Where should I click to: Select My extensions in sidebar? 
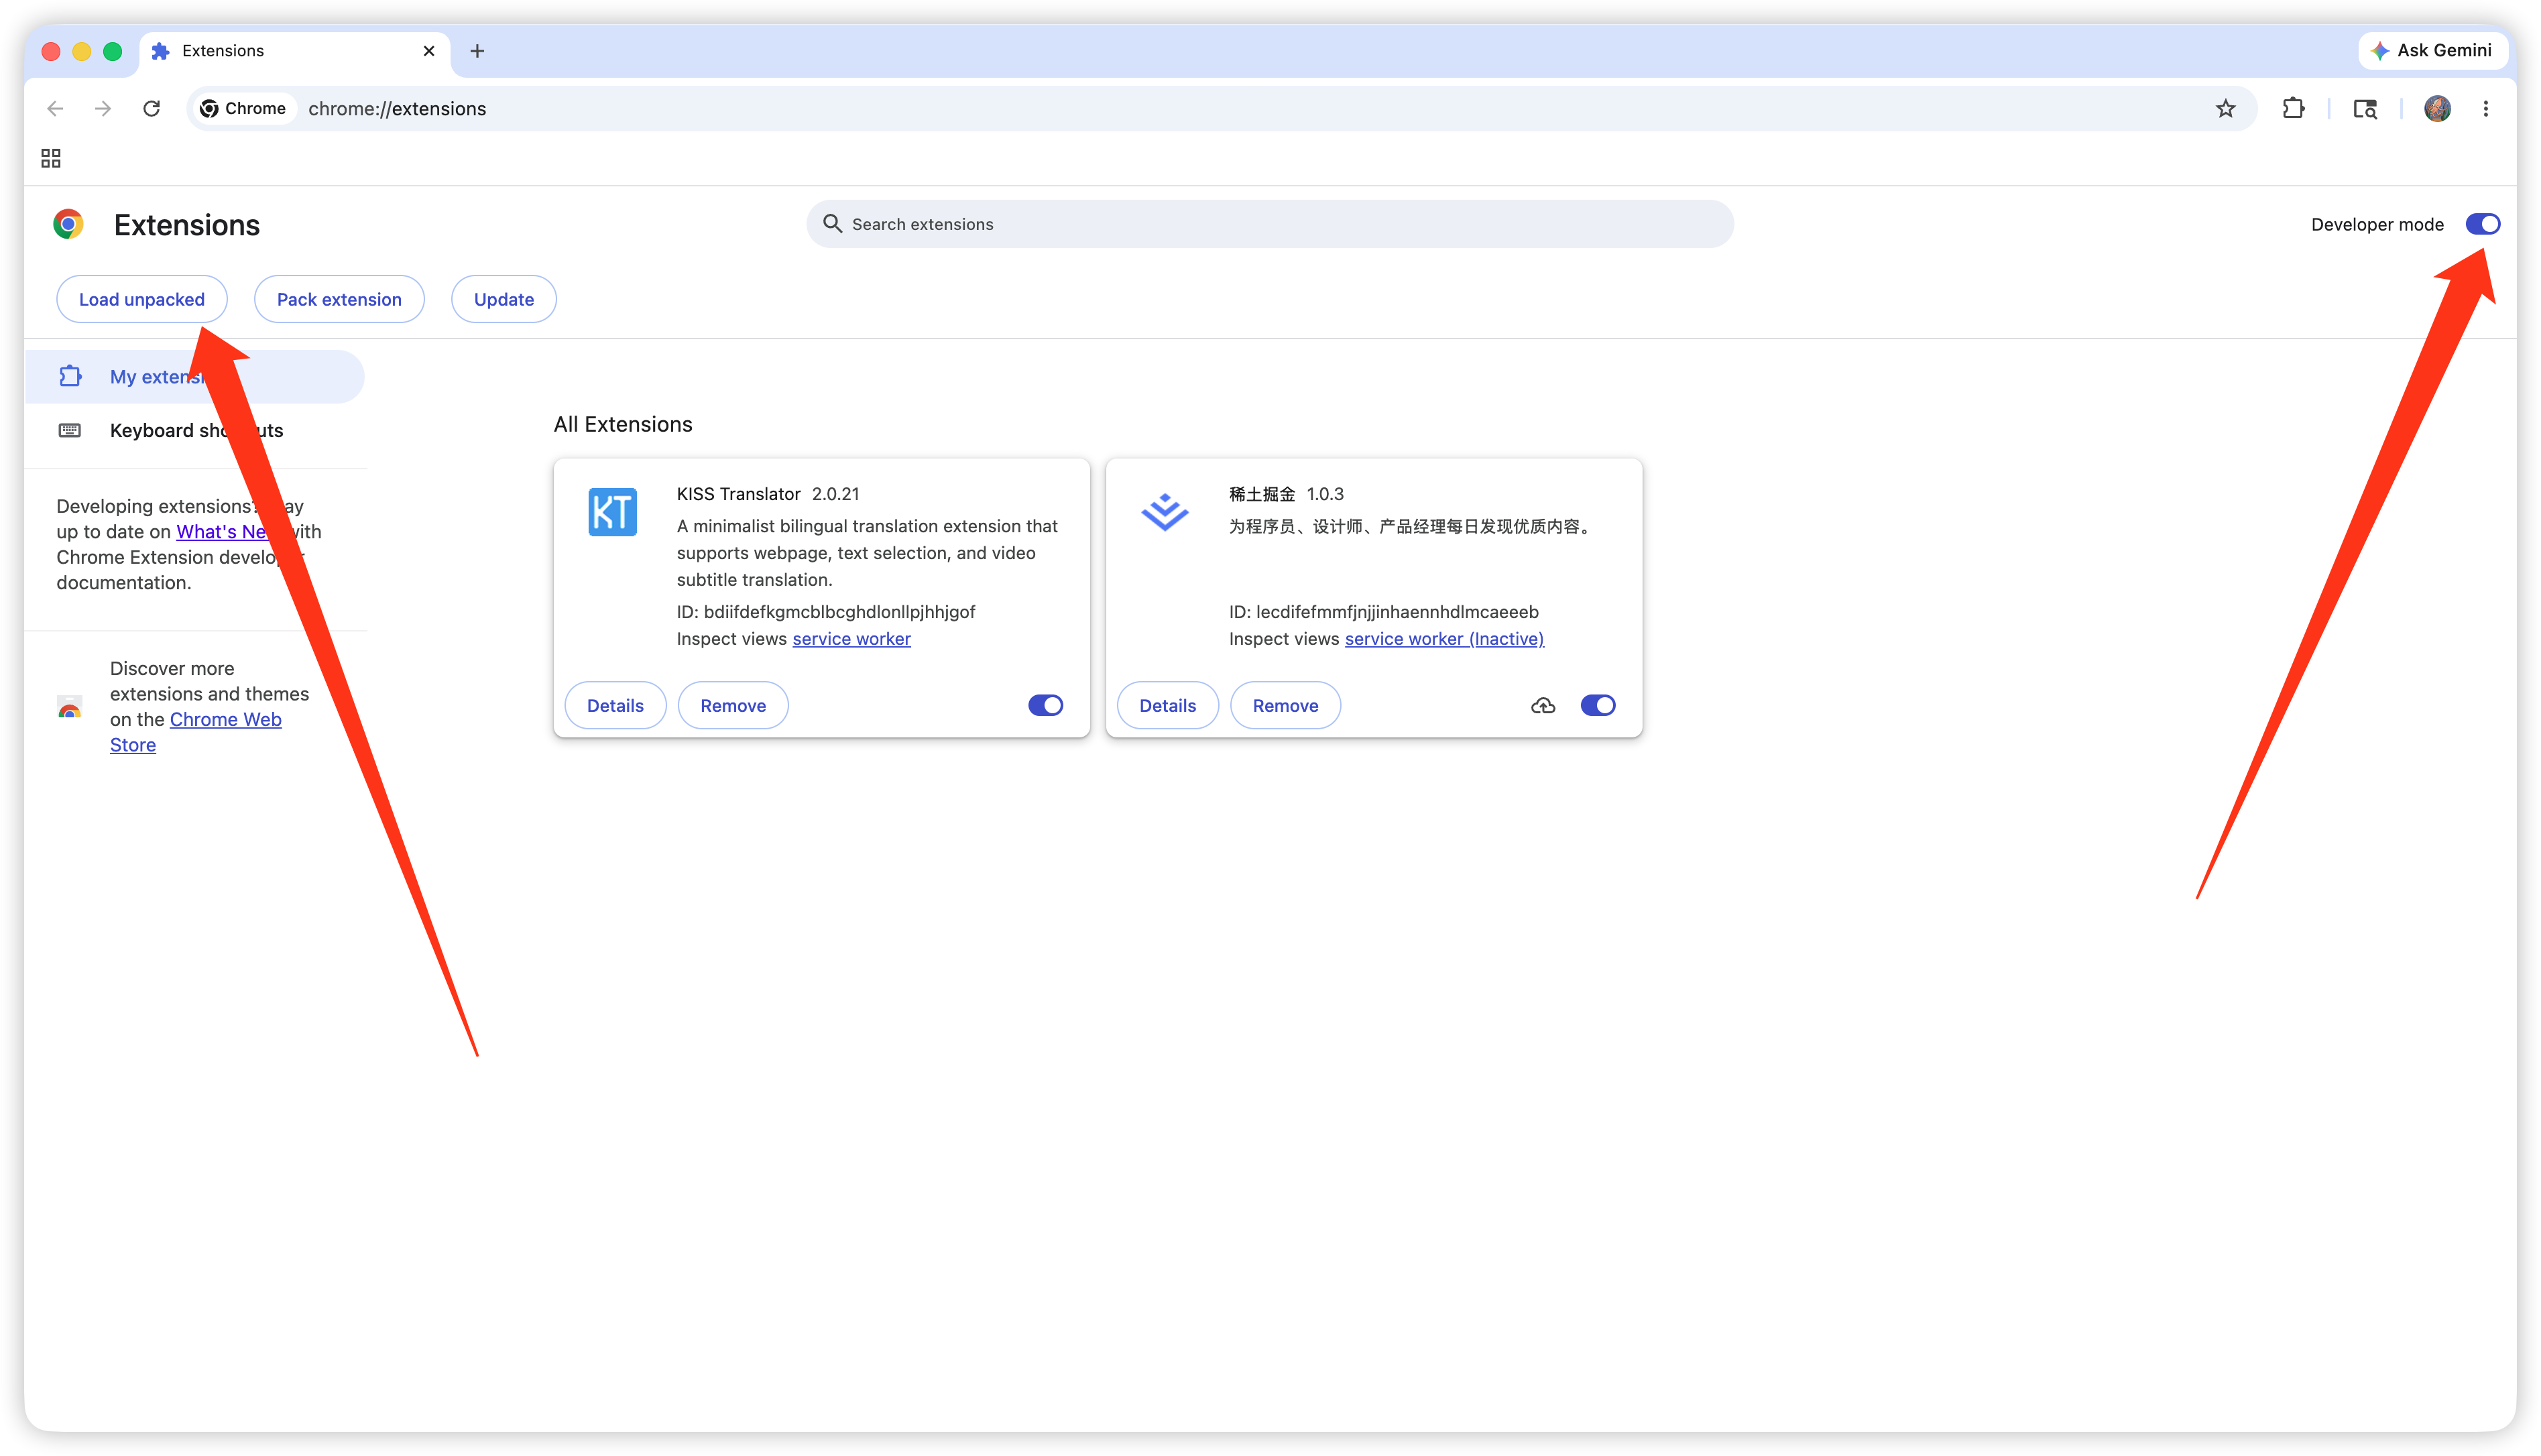tap(194, 377)
